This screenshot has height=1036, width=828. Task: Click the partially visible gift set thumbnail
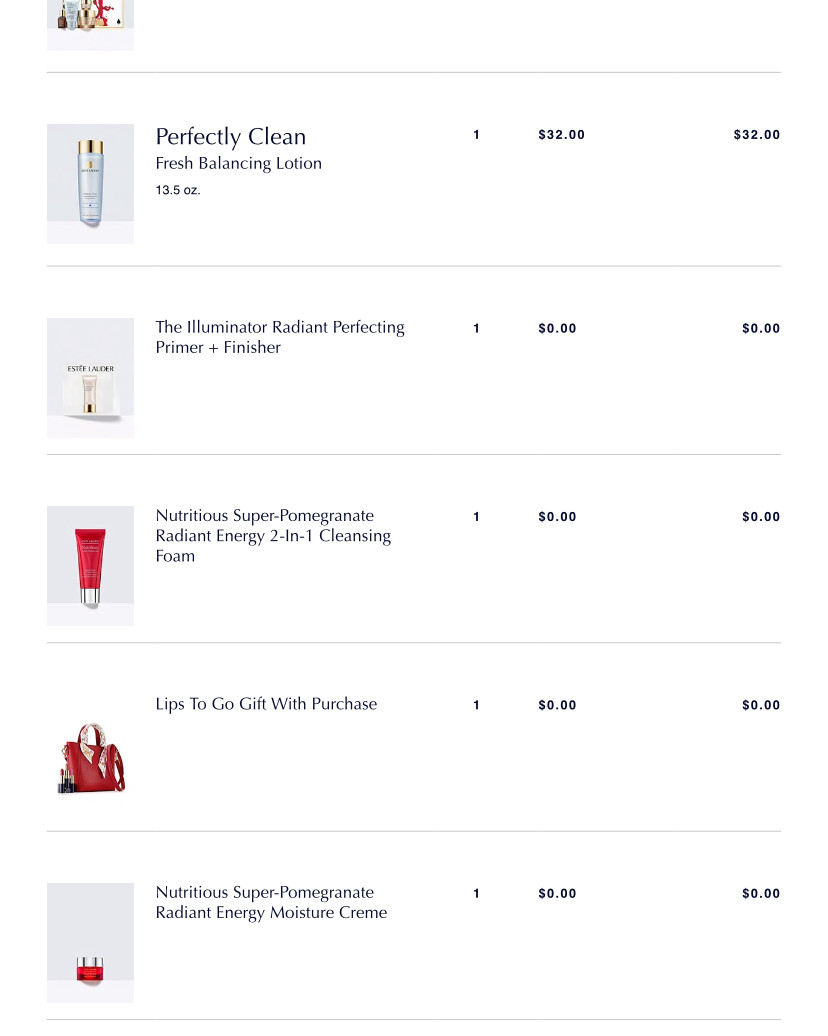[90, 24]
